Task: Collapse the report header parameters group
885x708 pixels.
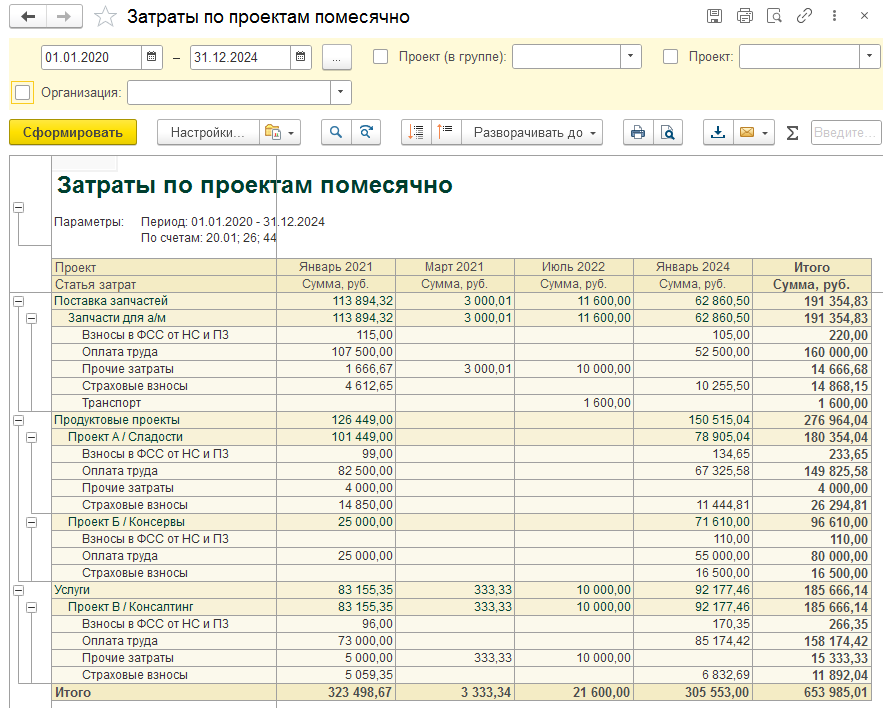Action: pos(19,208)
